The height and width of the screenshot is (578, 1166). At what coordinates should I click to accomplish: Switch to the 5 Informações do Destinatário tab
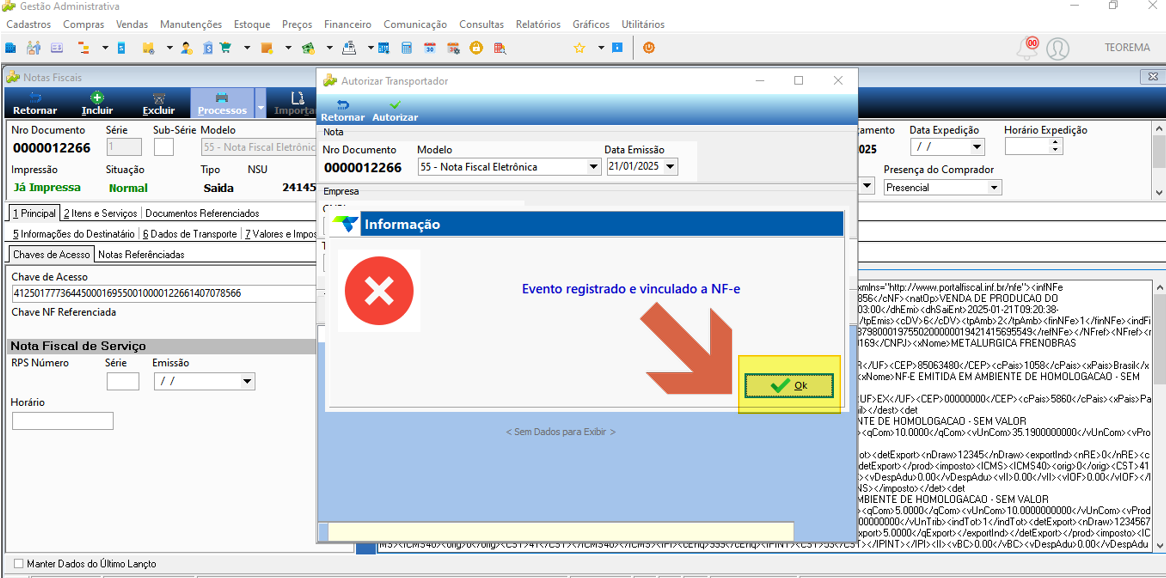(74, 234)
